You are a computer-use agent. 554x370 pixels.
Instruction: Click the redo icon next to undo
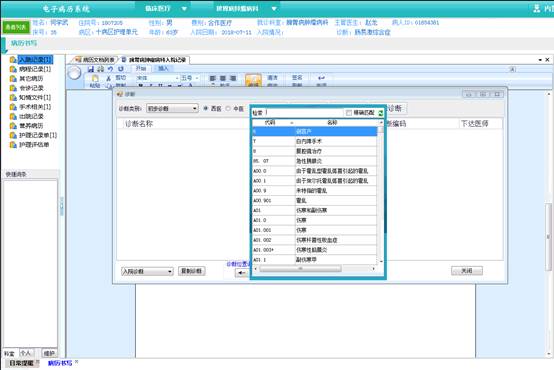pyautogui.click(x=121, y=69)
